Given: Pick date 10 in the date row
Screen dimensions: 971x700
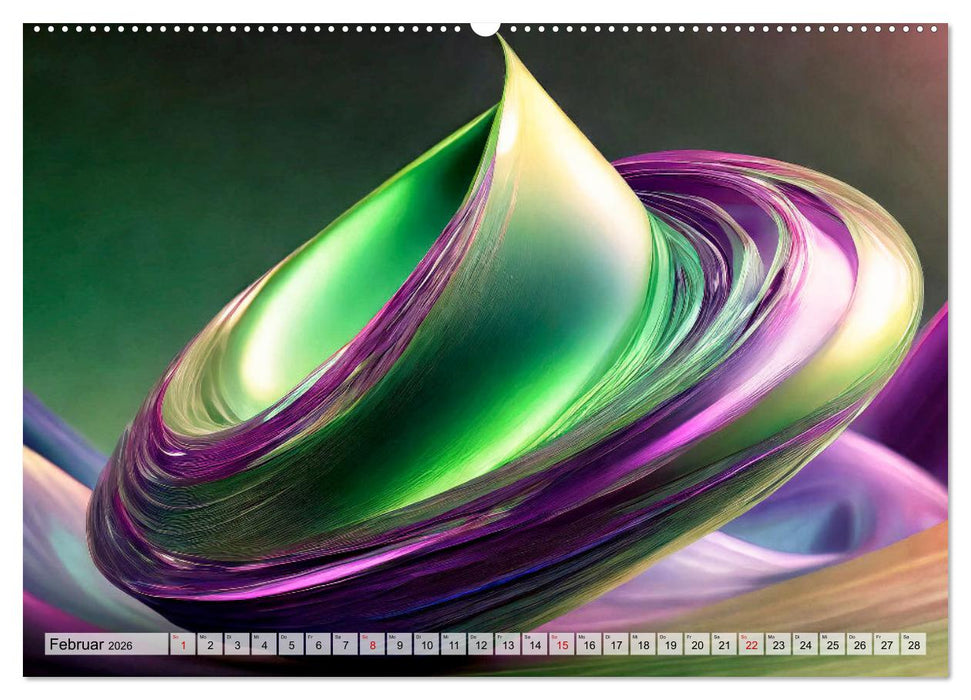Looking at the screenshot, I should pyautogui.click(x=427, y=645).
